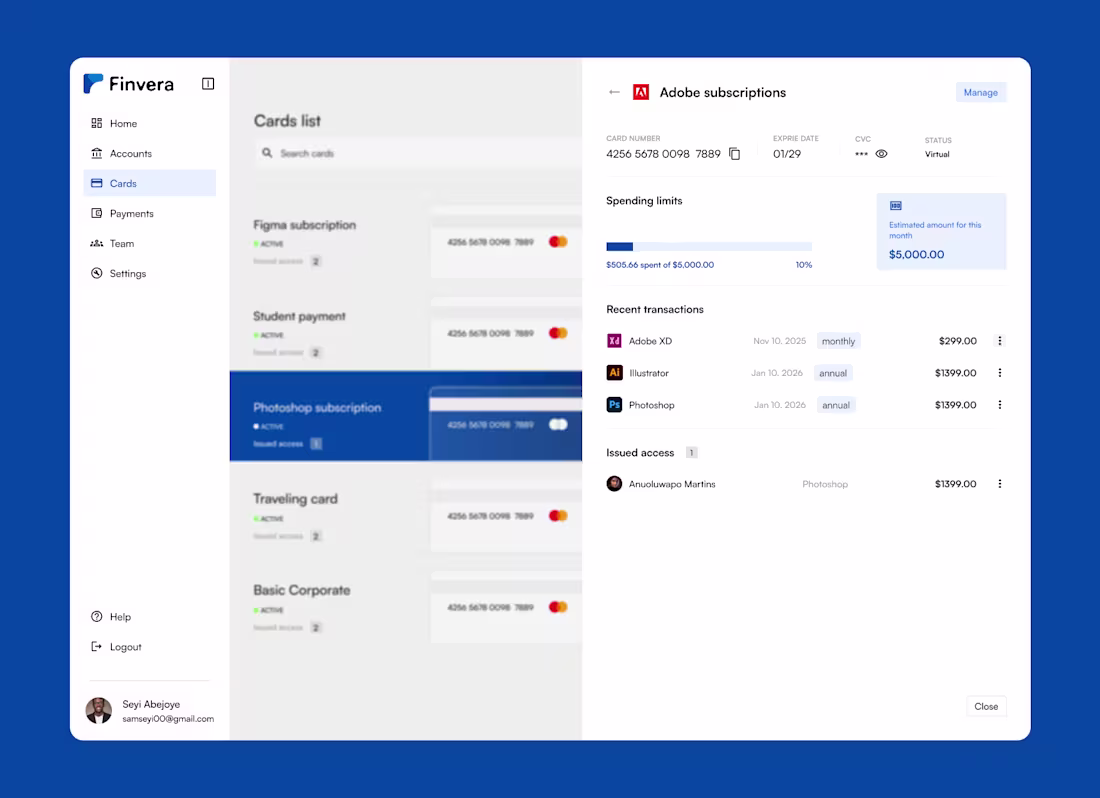
Task: Click the Close button
Action: (x=986, y=706)
